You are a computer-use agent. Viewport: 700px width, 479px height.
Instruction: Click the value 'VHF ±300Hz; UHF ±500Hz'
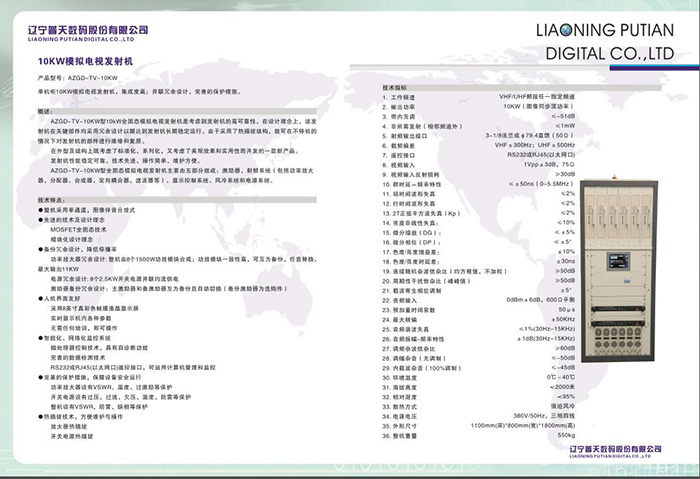coord(535,145)
